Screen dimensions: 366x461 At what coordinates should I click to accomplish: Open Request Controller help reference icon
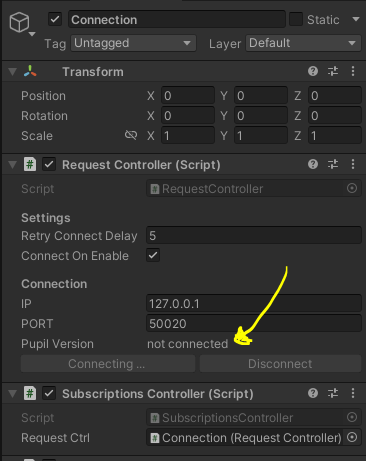pos(313,164)
